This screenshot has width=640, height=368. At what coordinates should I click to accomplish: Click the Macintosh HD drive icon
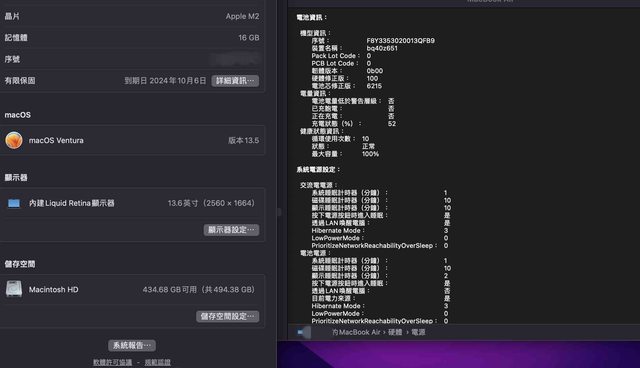14,289
